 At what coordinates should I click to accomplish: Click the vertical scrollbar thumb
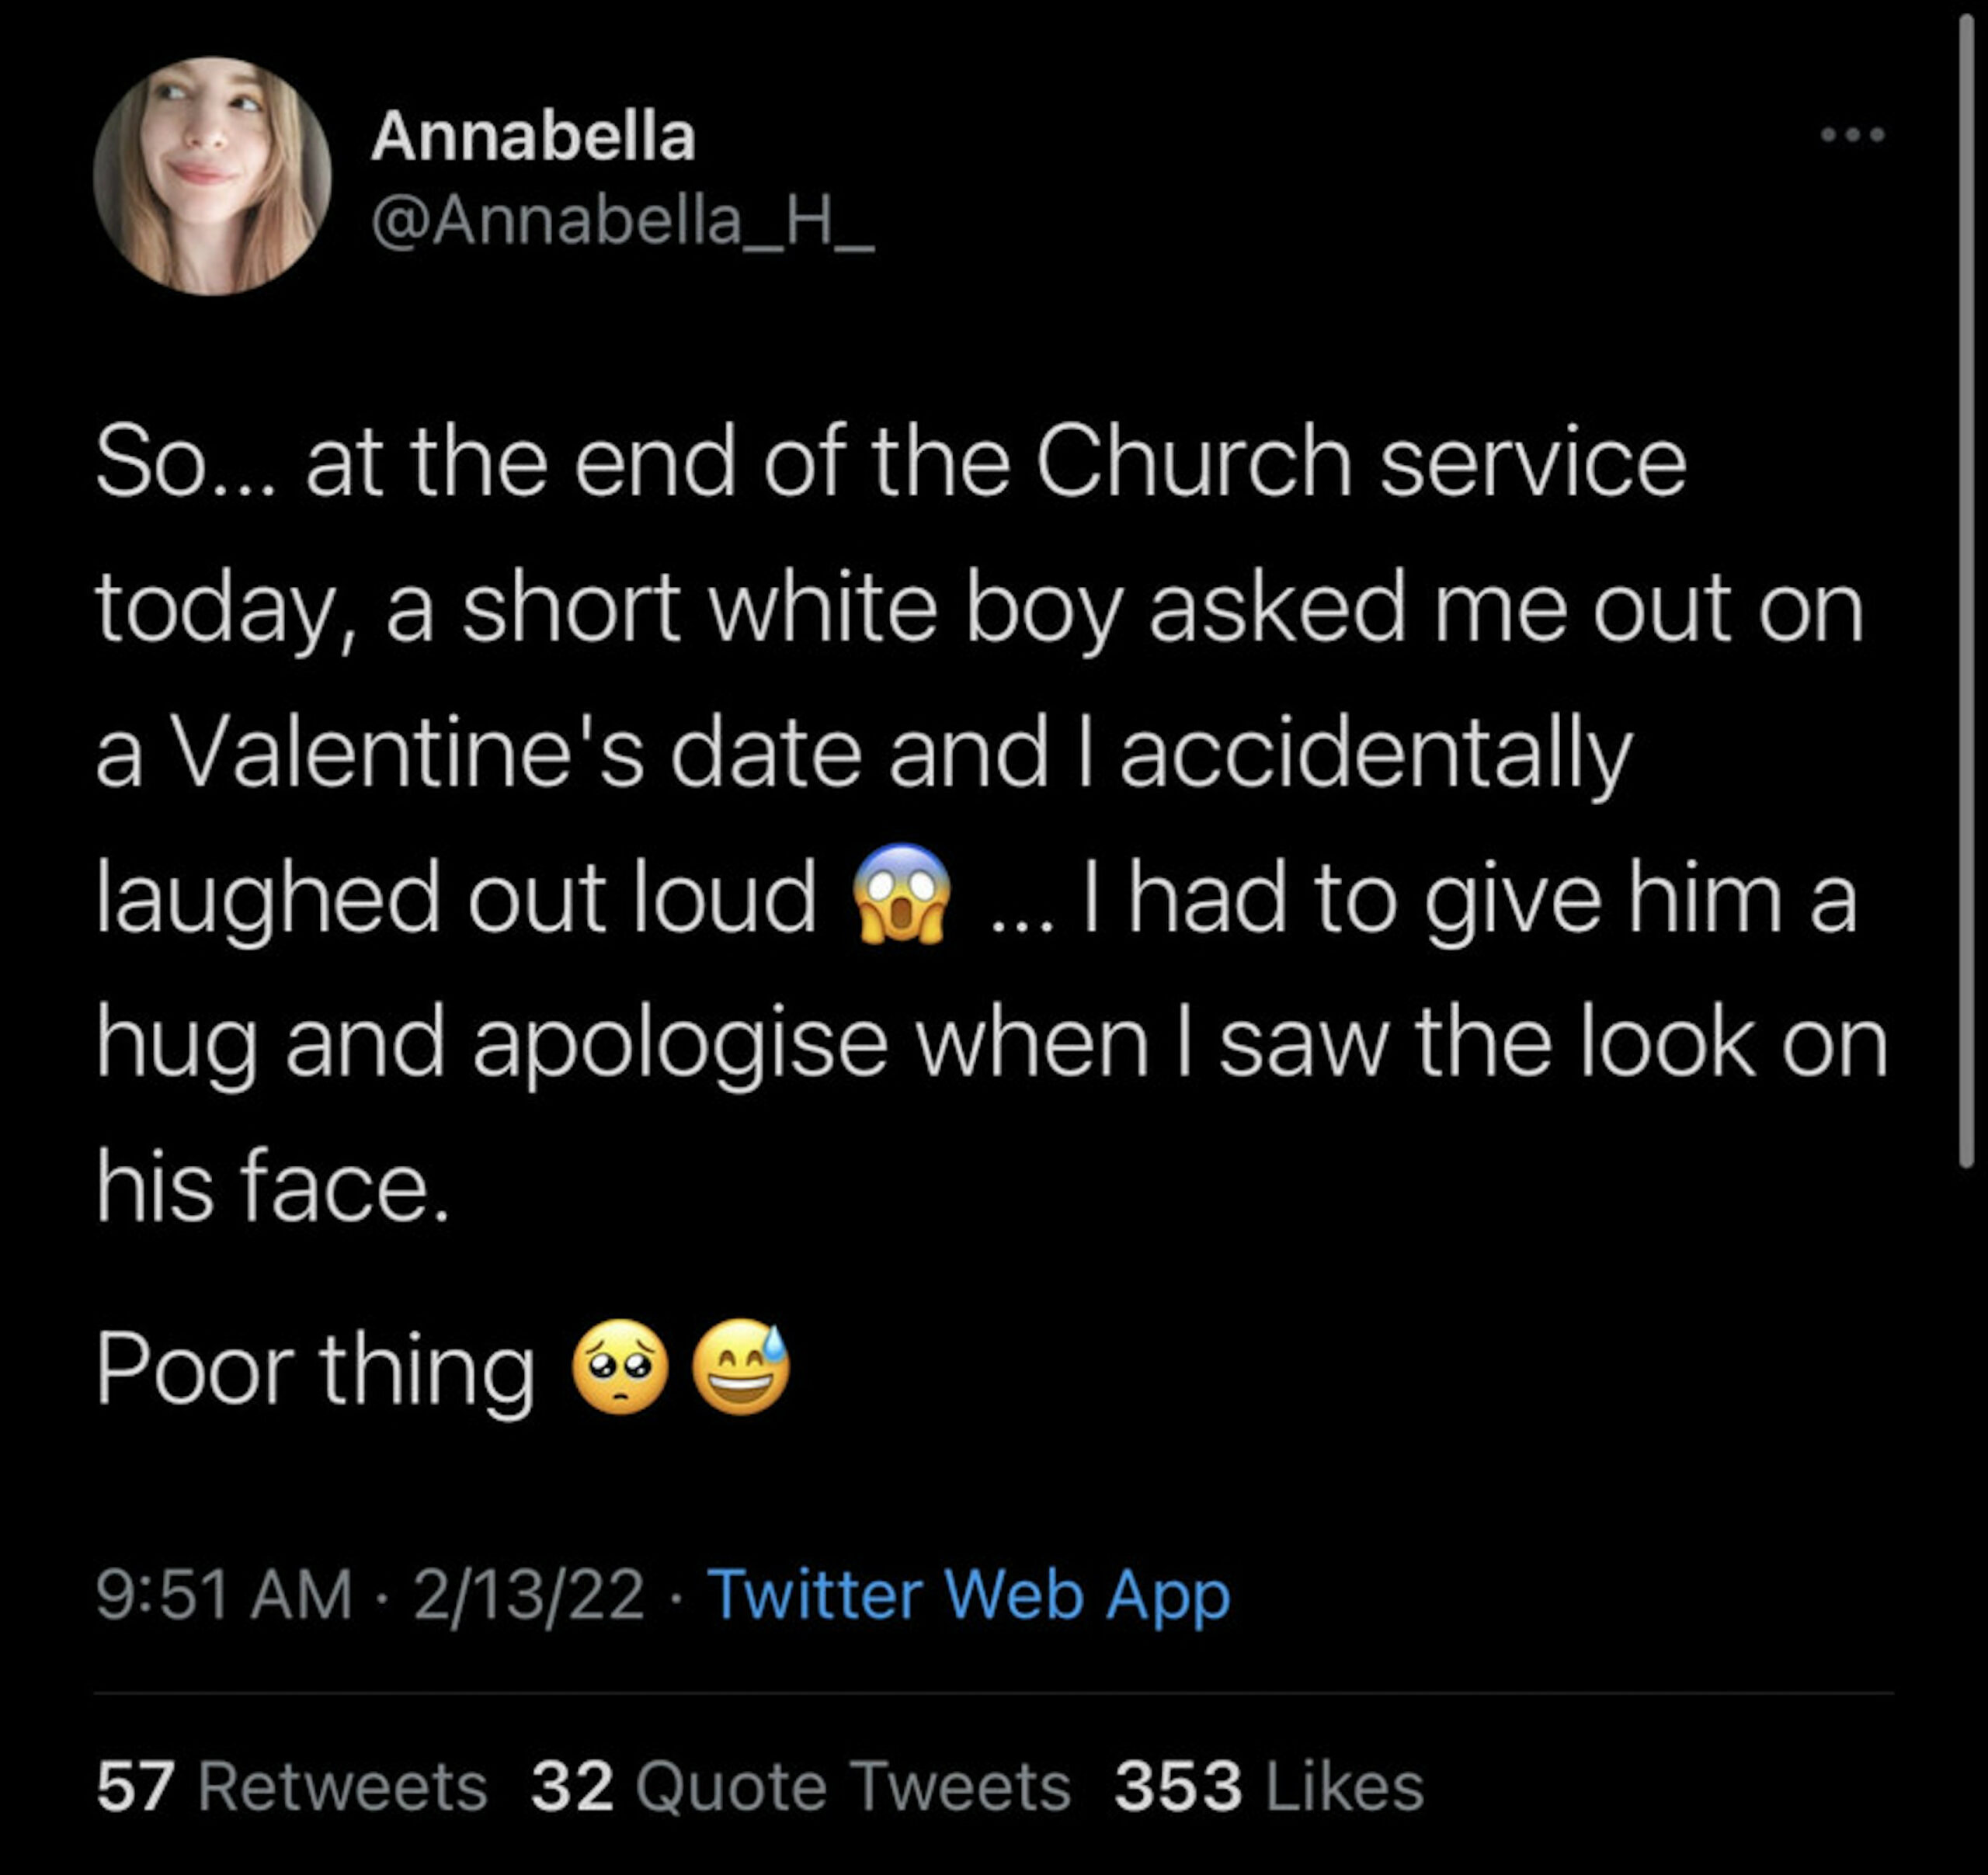1966,590
